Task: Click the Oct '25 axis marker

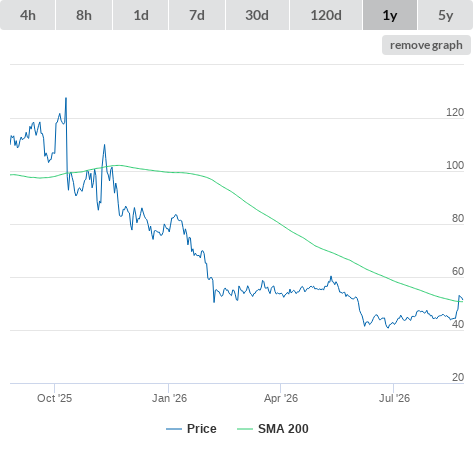Action: (x=54, y=398)
